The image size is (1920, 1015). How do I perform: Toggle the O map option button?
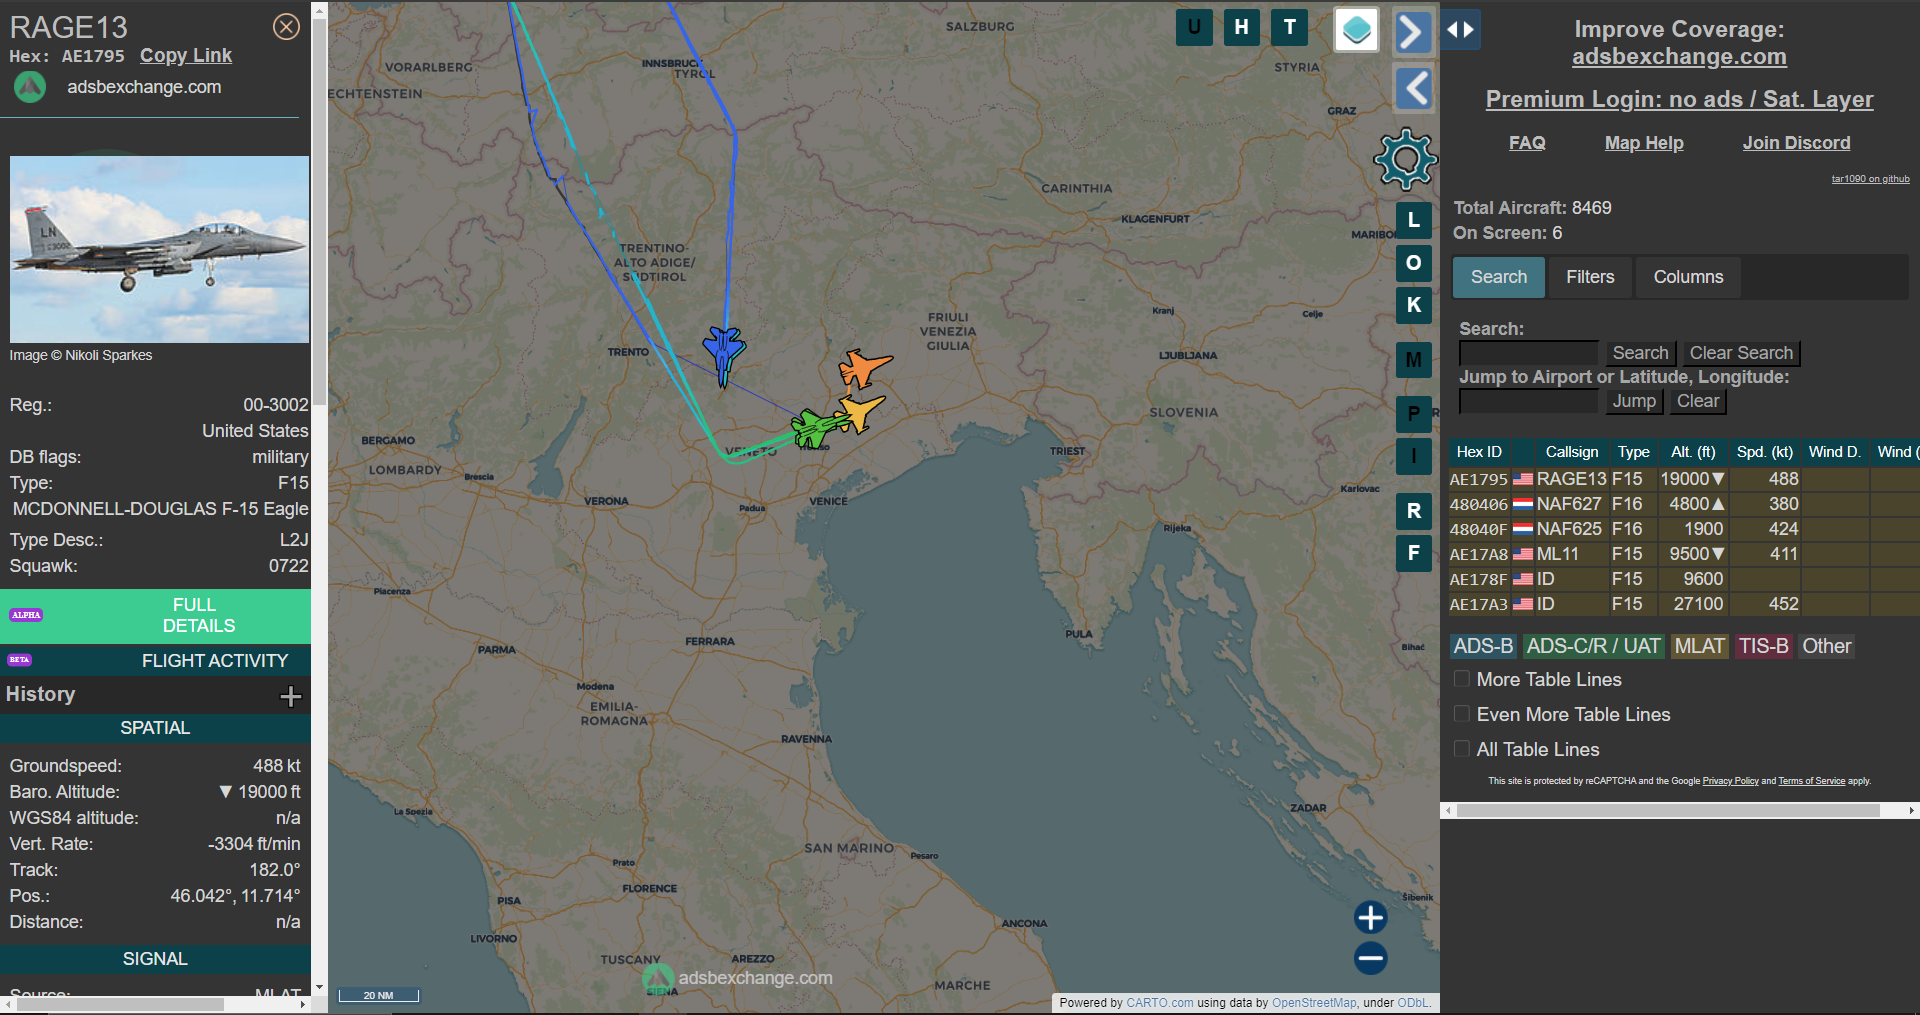click(x=1414, y=263)
